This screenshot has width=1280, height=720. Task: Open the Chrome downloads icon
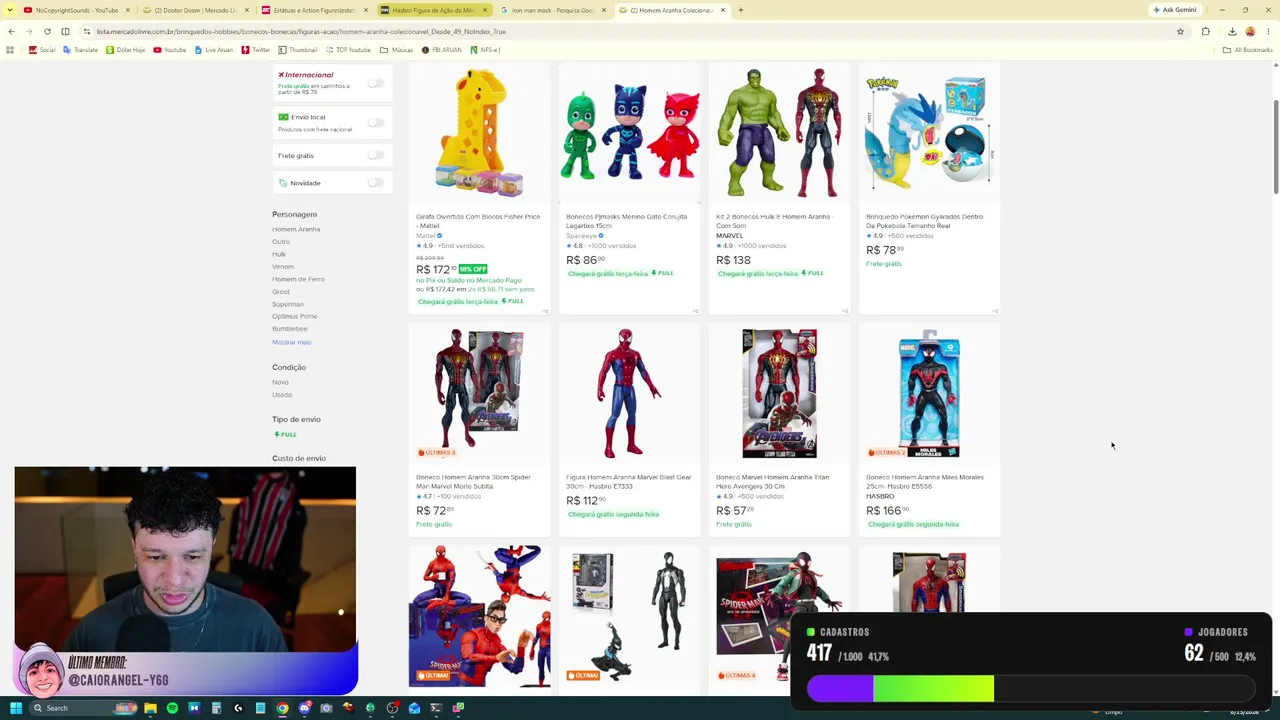1232,31
